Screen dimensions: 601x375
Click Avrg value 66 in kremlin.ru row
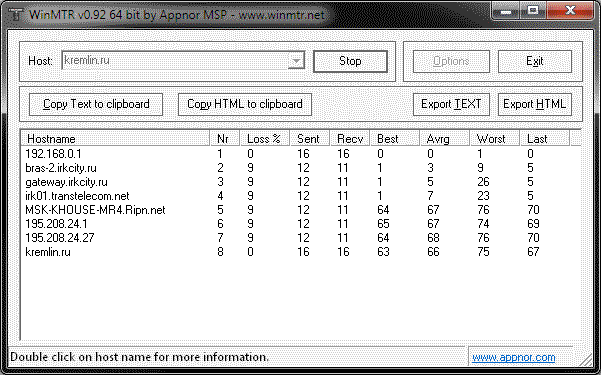point(433,252)
